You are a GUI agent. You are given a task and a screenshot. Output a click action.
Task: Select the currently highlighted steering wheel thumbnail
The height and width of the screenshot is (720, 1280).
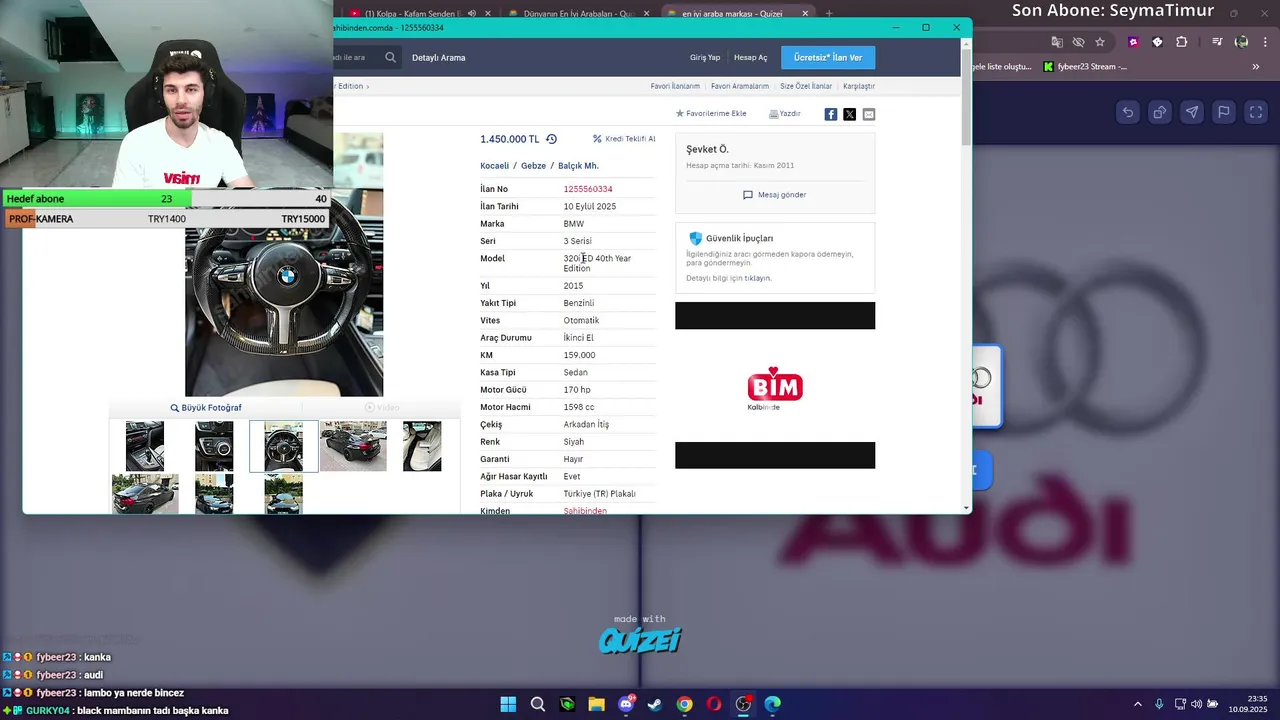coord(284,446)
